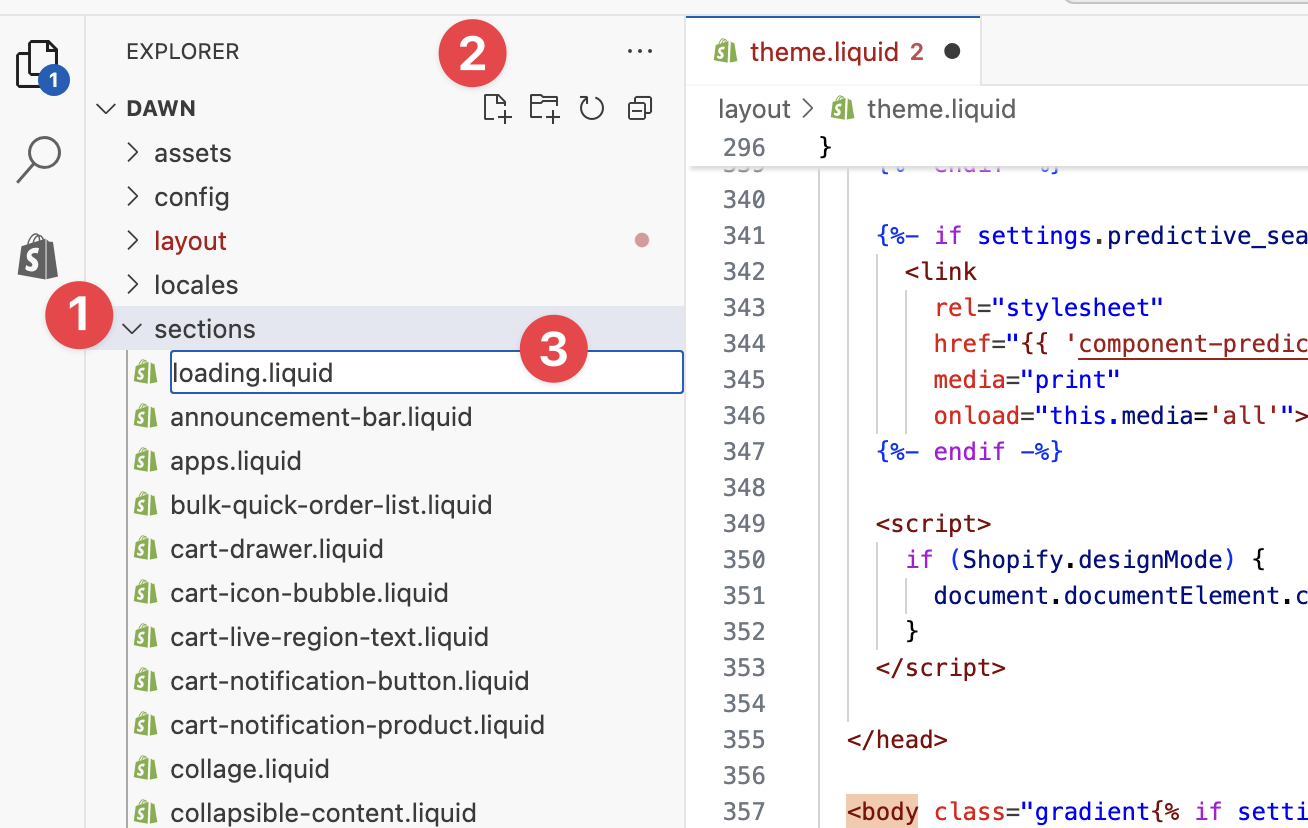
Task: Expand the config folder
Action: click(191, 197)
